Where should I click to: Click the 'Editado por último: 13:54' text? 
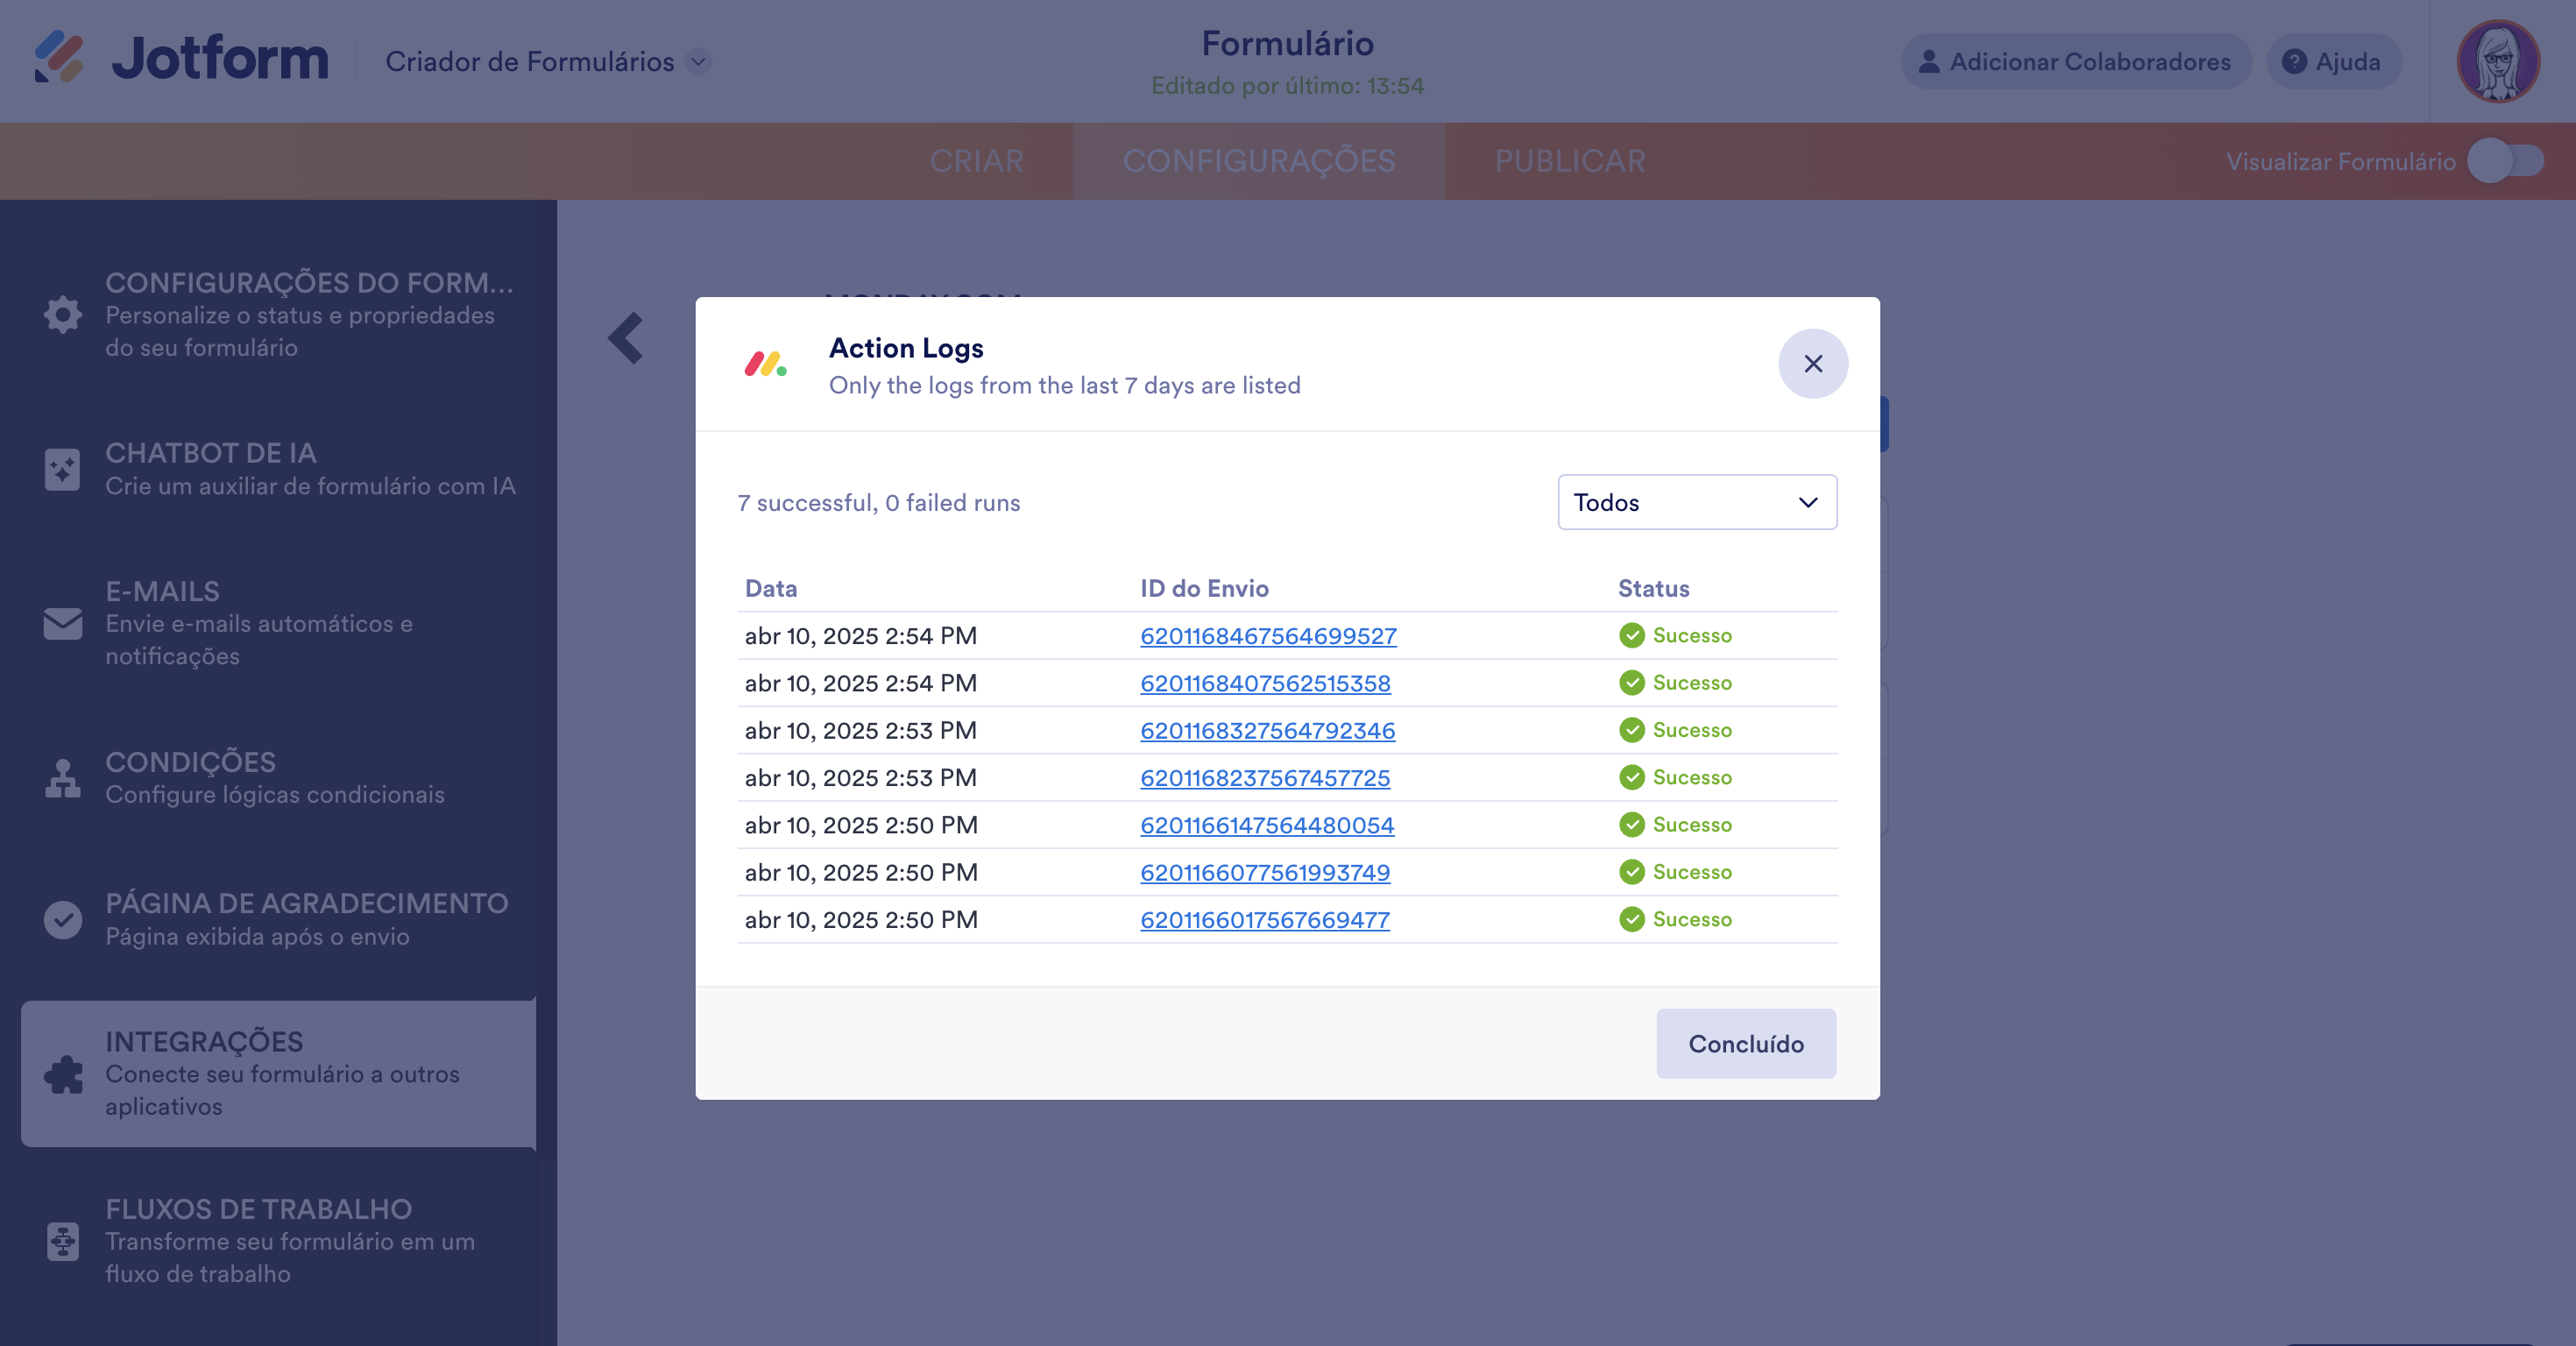(1287, 86)
